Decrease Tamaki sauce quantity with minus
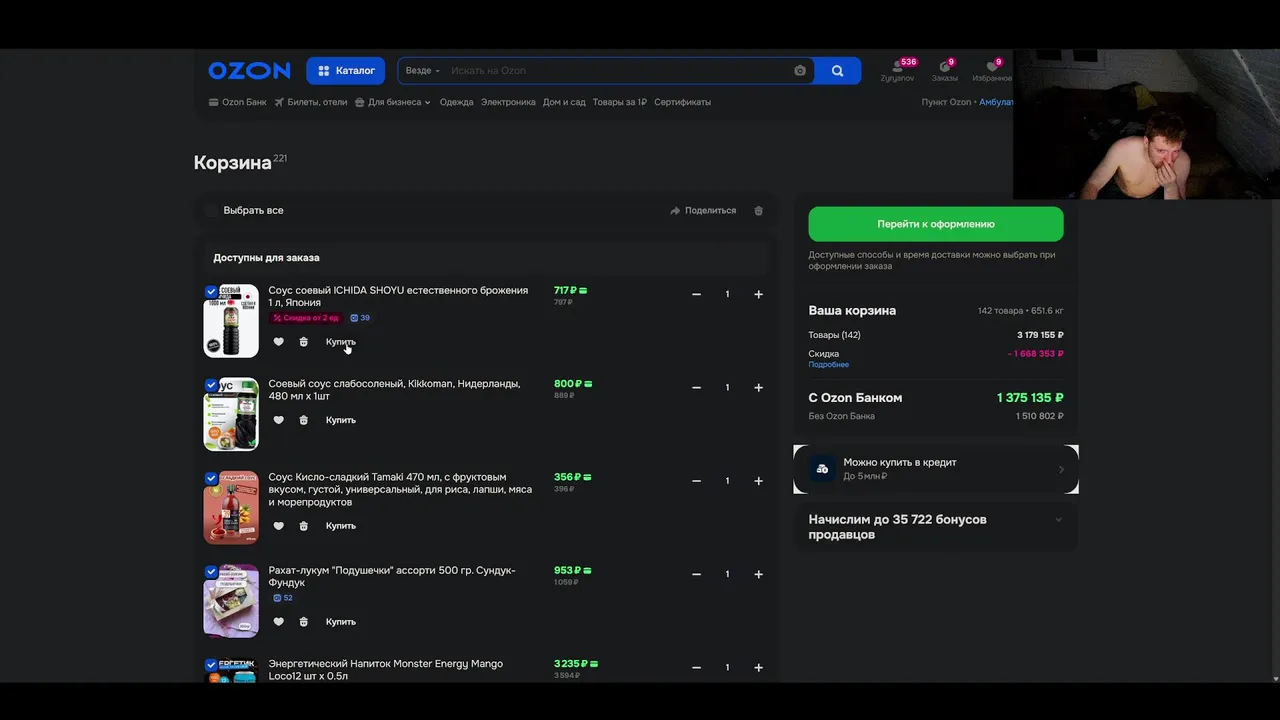Viewport: 1280px width, 720px height. 697,481
